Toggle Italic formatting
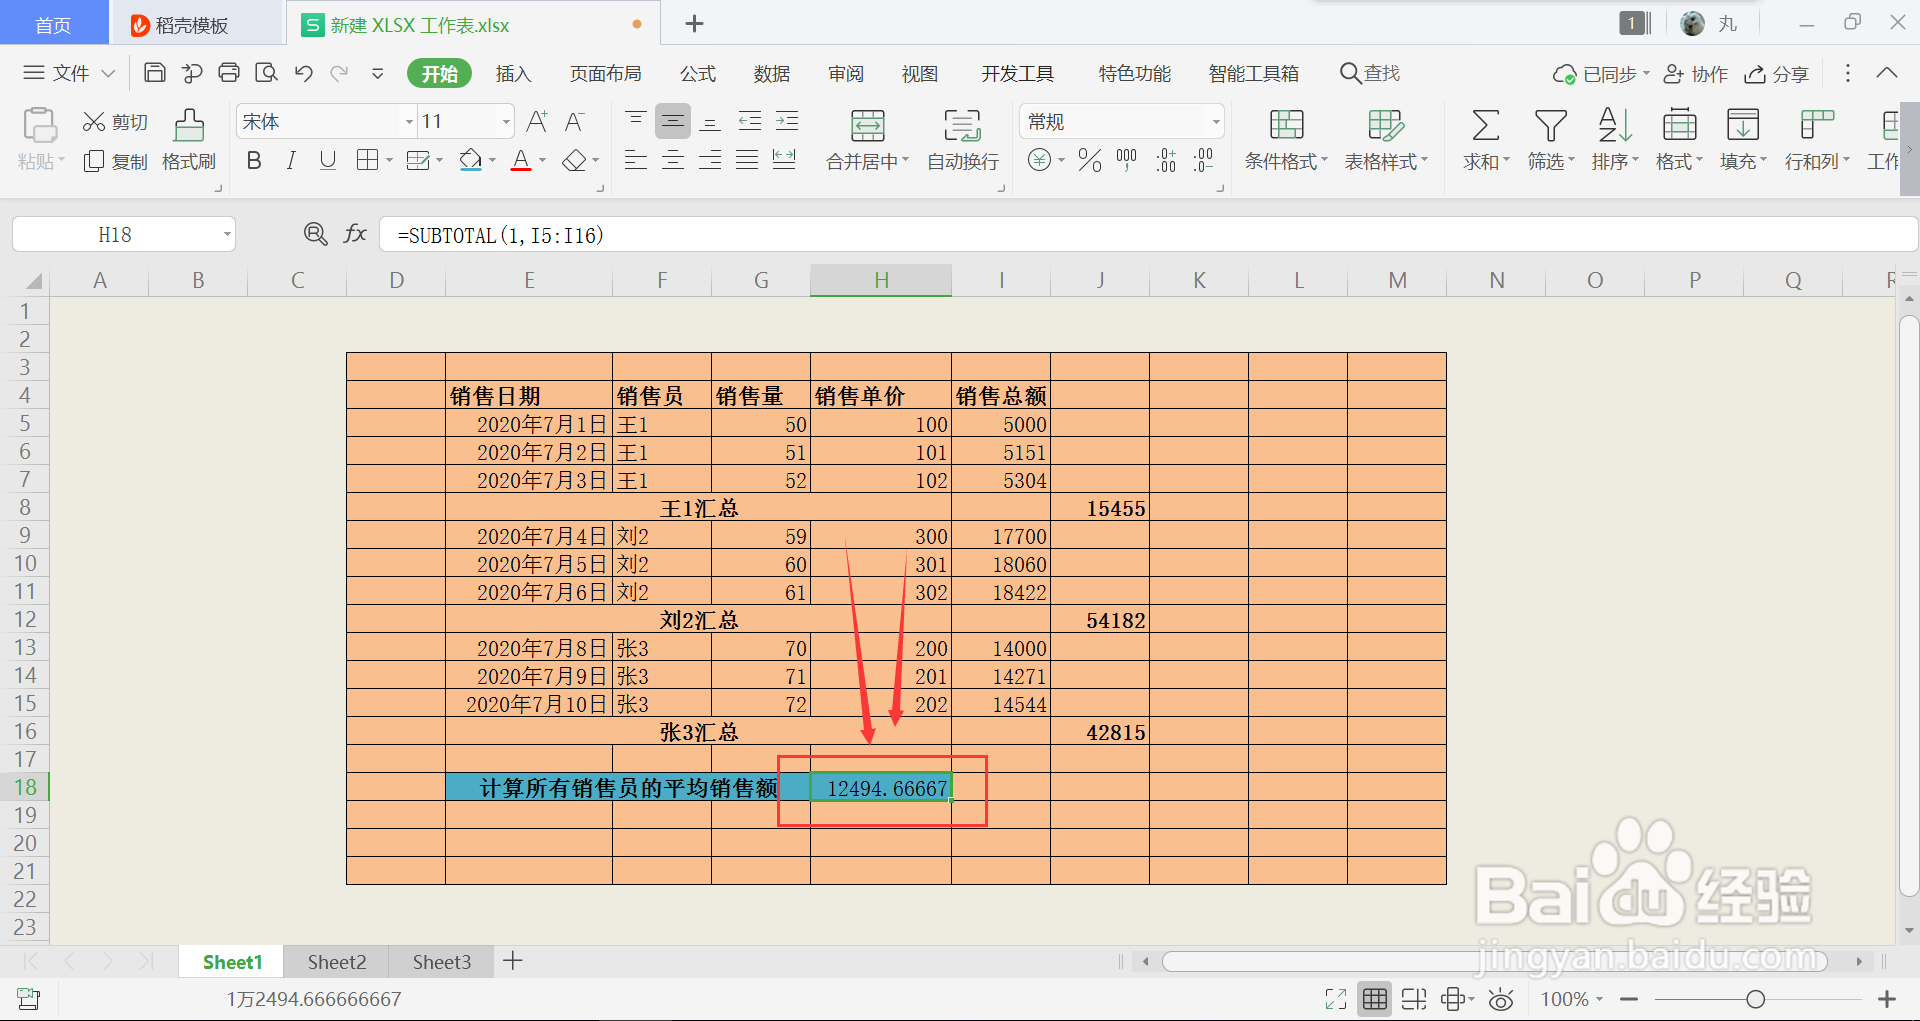 (x=291, y=161)
